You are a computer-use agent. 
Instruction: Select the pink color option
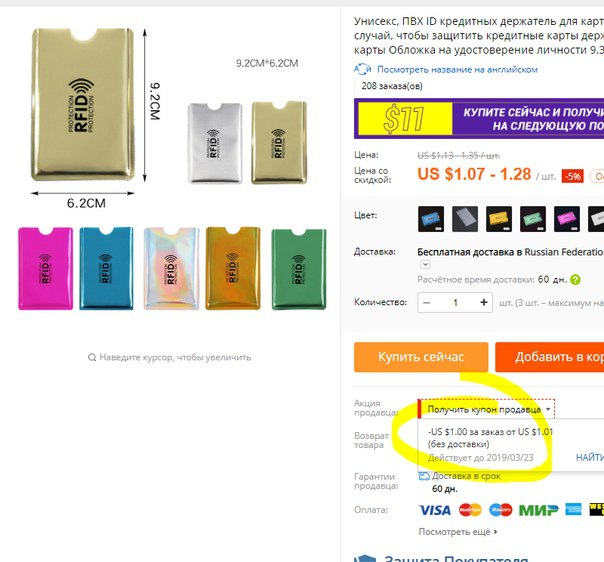coord(567,219)
